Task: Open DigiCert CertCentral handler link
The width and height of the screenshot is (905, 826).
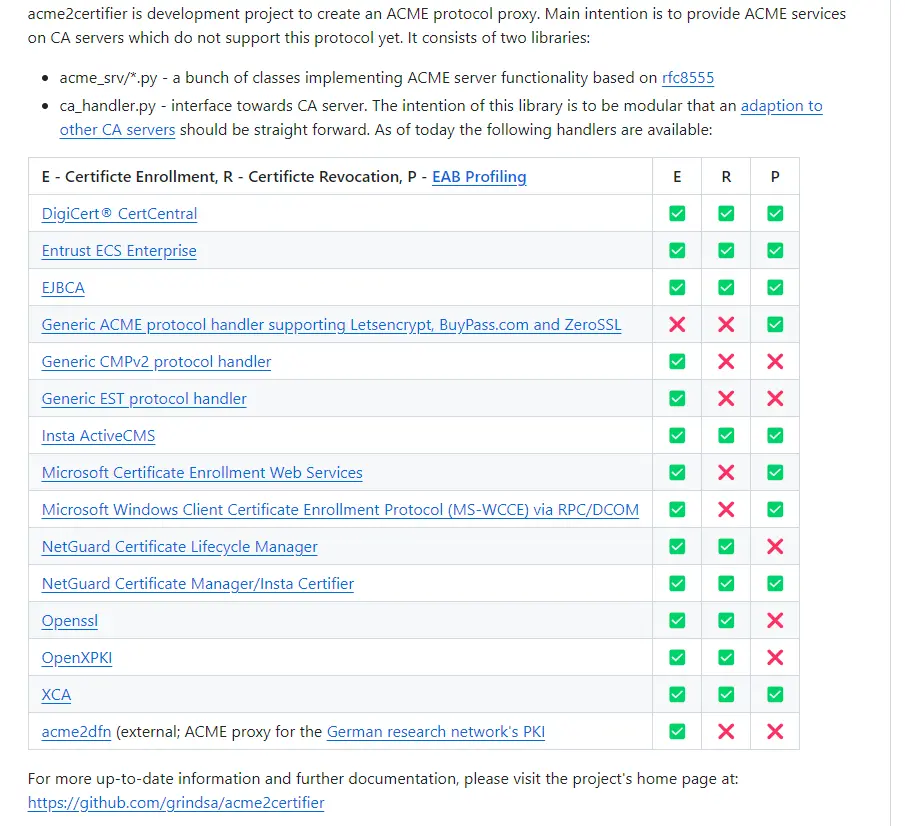Action: [121, 214]
